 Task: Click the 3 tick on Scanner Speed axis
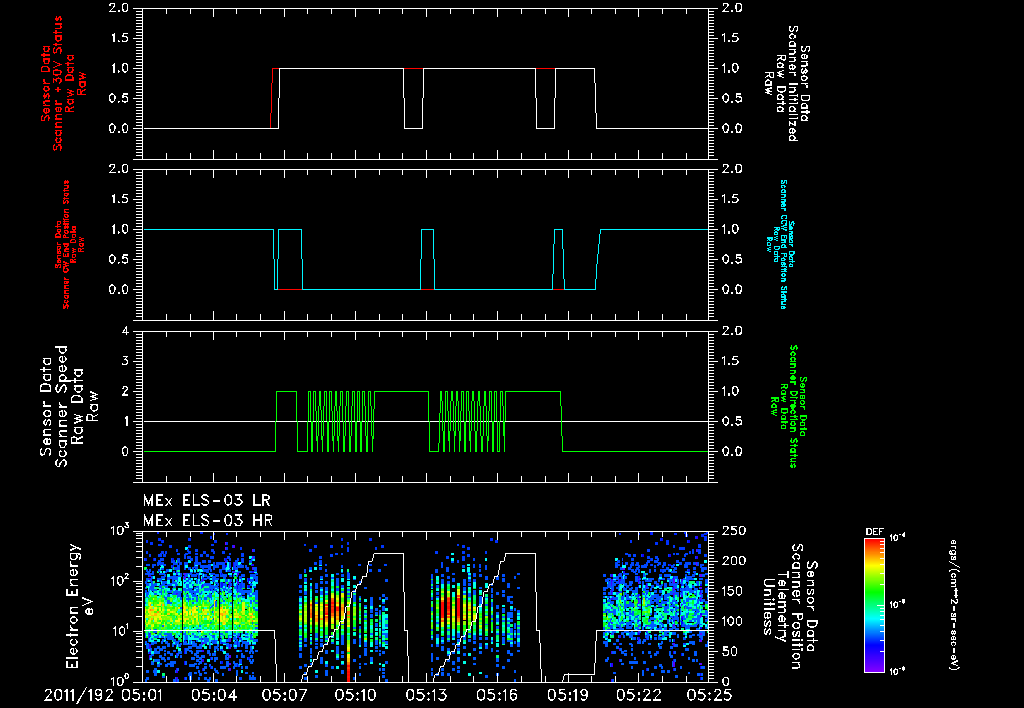point(125,361)
